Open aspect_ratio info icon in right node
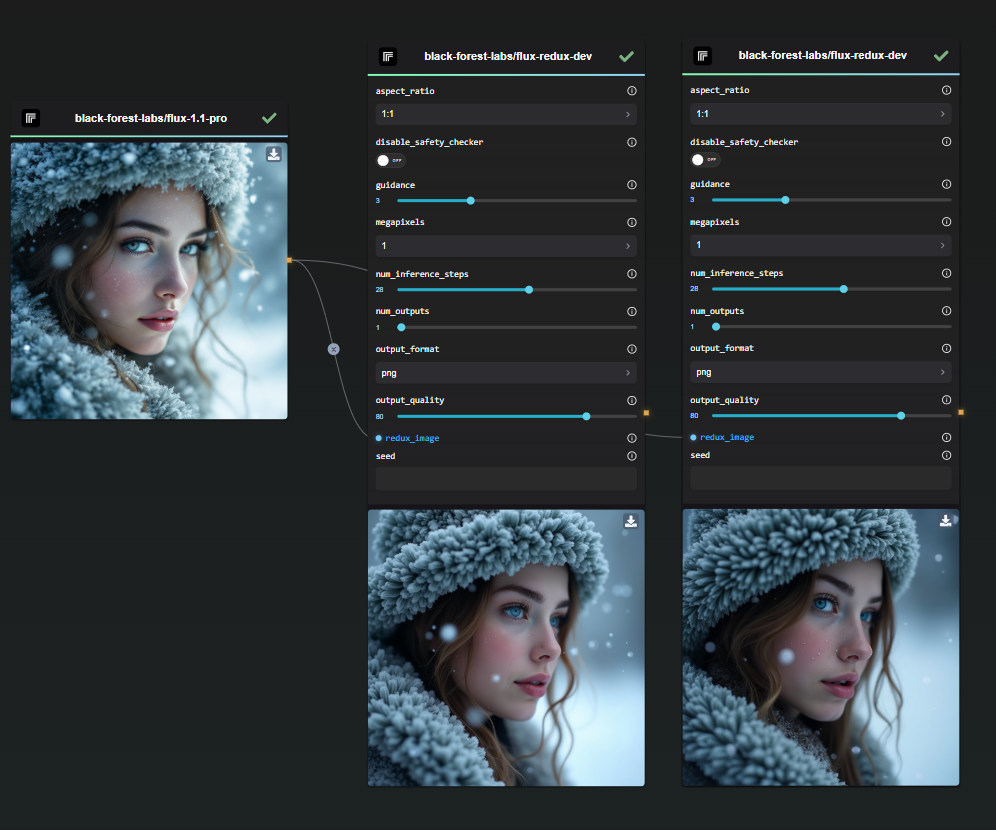The image size is (996, 830). click(x=946, y=90)
